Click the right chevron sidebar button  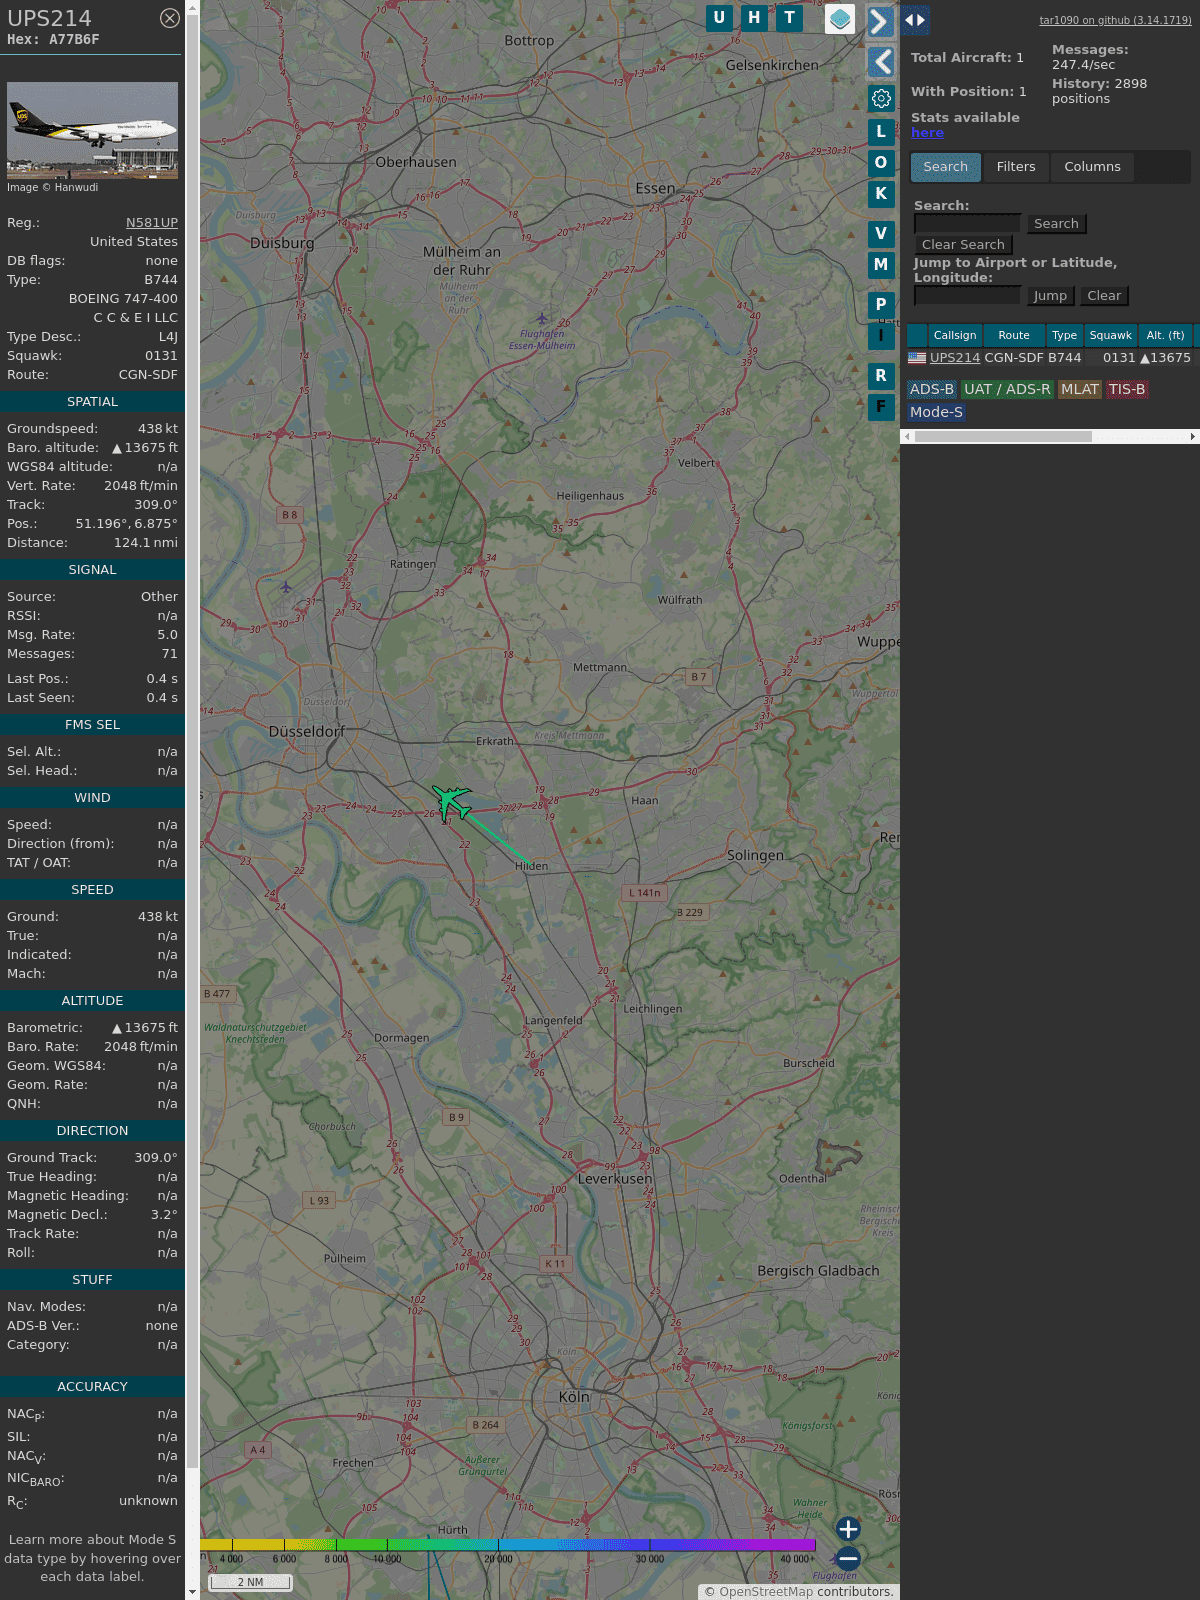(880, 22)
